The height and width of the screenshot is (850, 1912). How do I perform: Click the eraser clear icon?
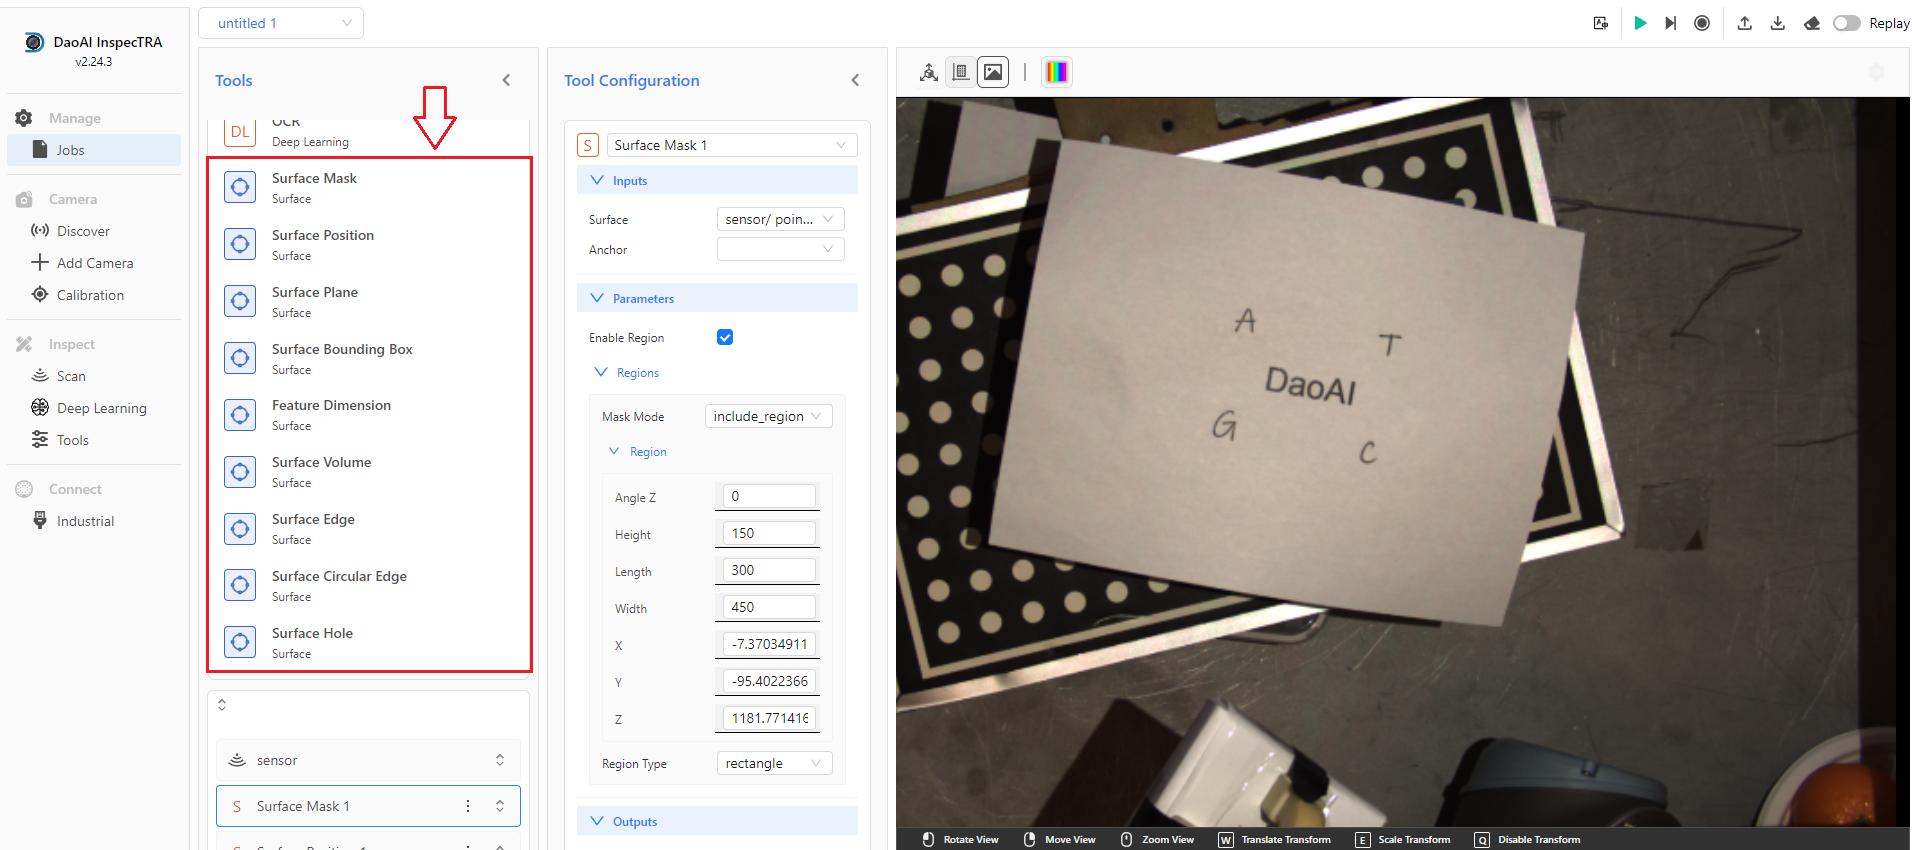click(x=1812, y=23)
